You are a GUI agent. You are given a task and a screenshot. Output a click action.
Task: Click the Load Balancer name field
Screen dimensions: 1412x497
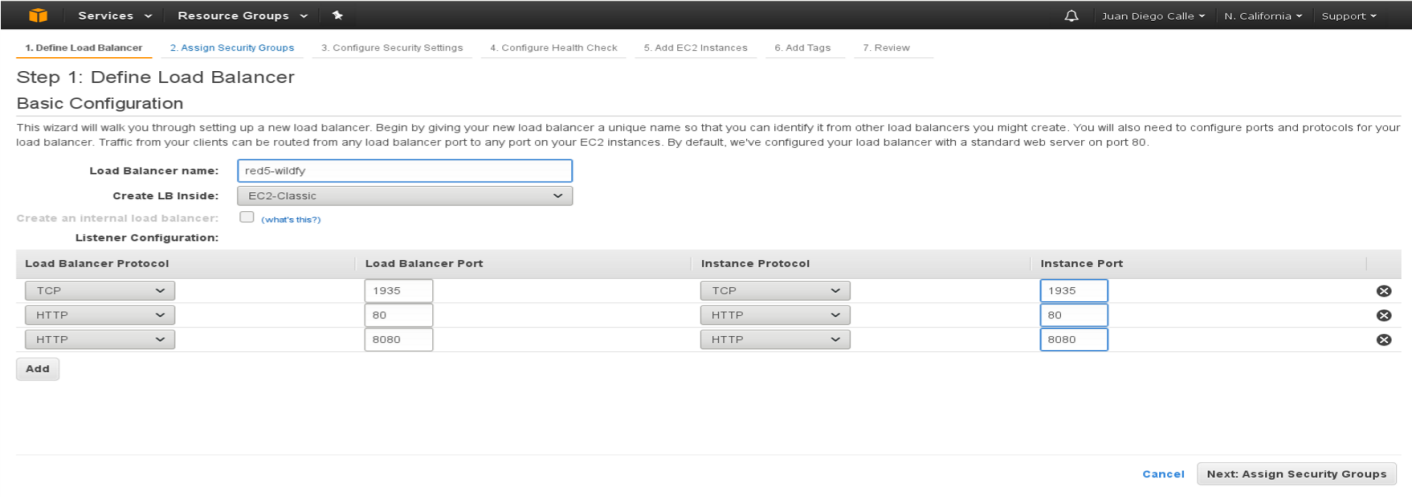(x=405, y=171)
